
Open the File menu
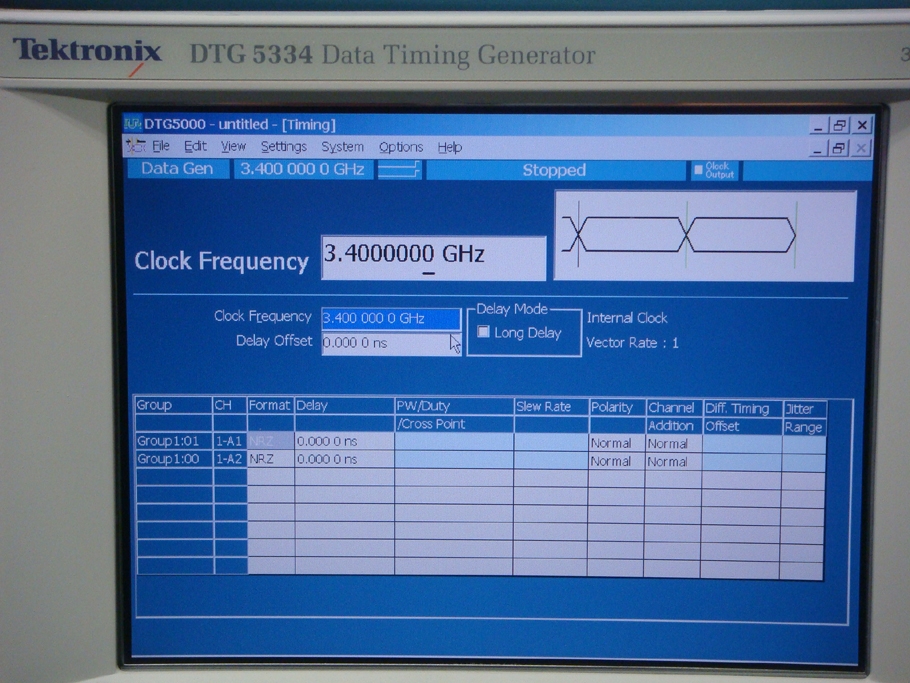tap(161, 146)
